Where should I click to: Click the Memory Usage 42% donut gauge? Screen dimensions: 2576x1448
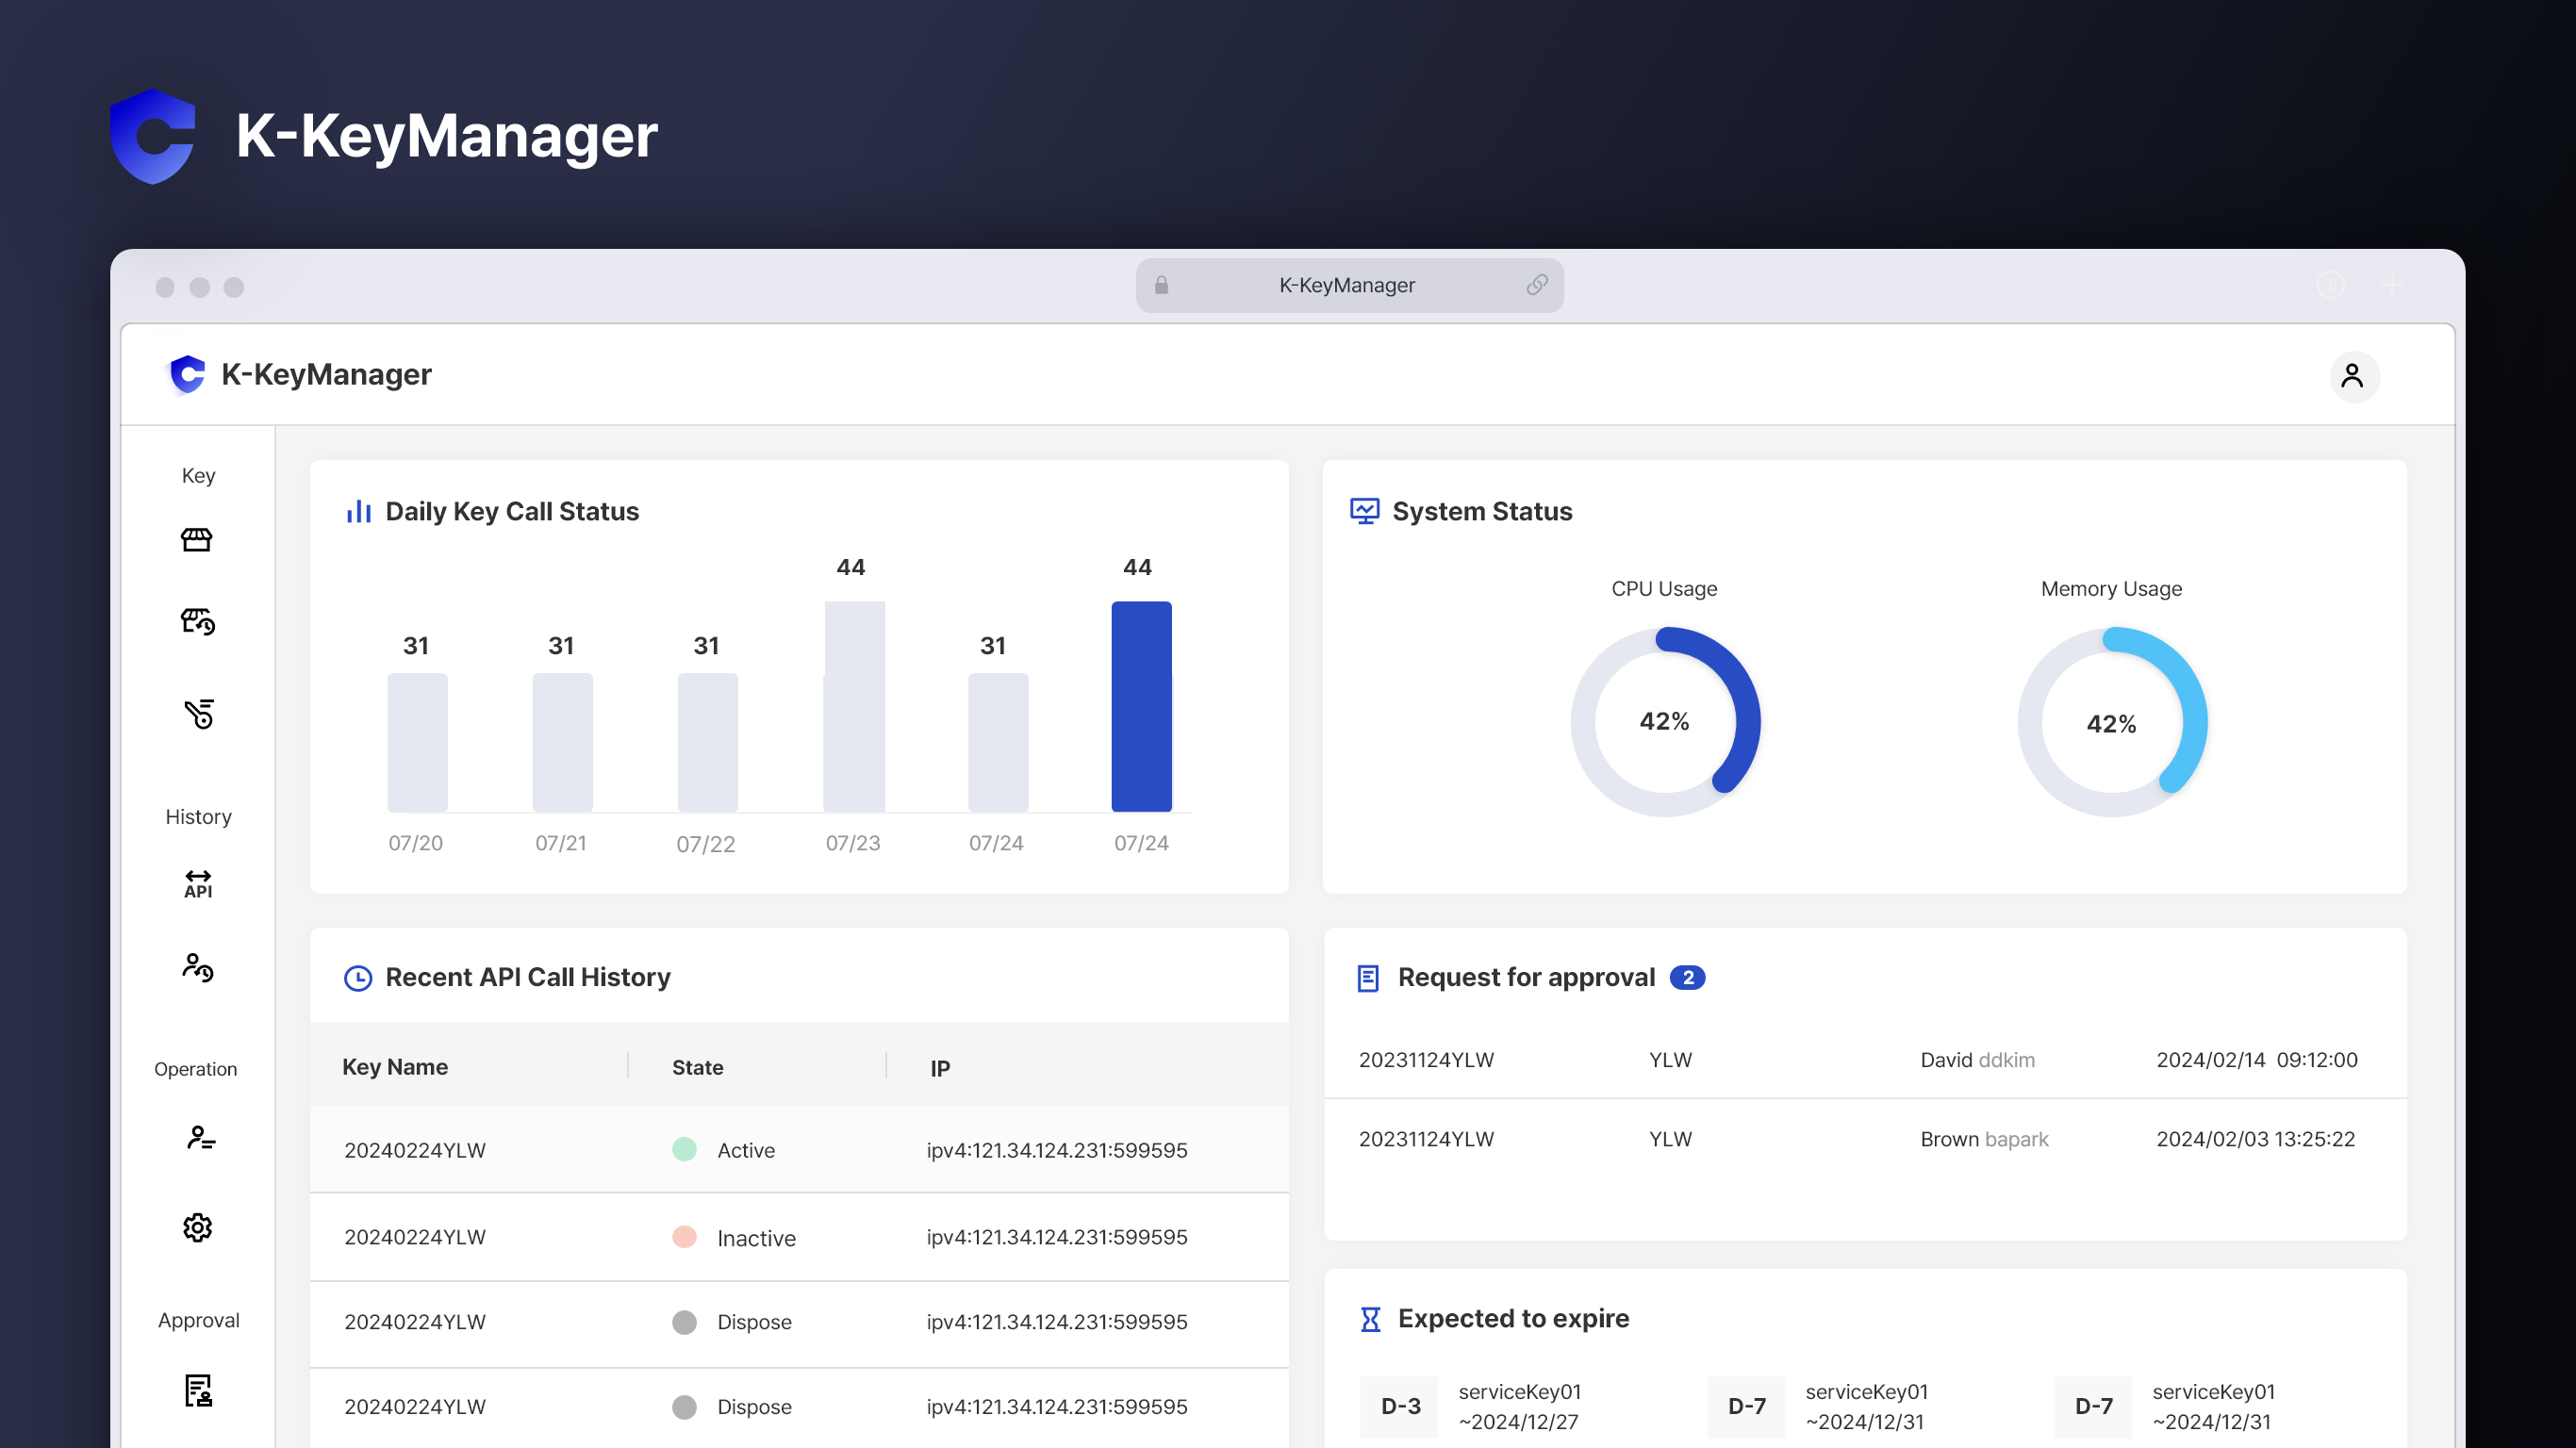coord(2111,721)
